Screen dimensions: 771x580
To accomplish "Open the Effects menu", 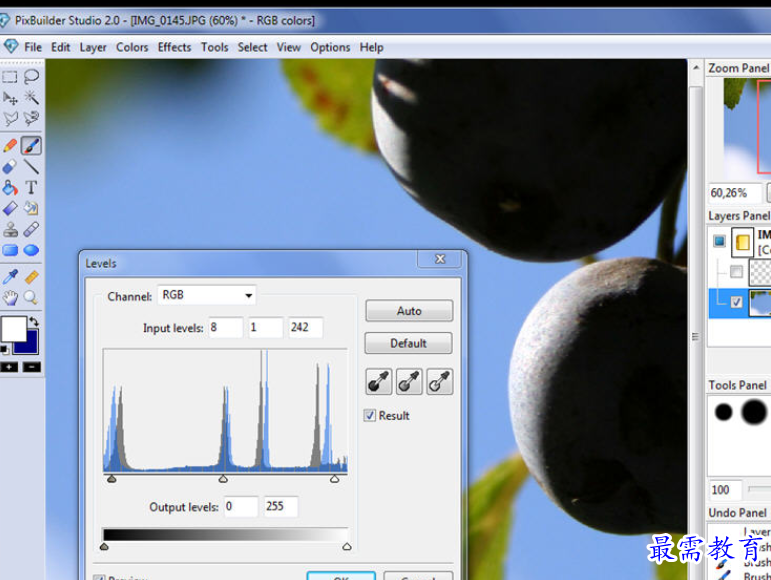I will [174, 47].
